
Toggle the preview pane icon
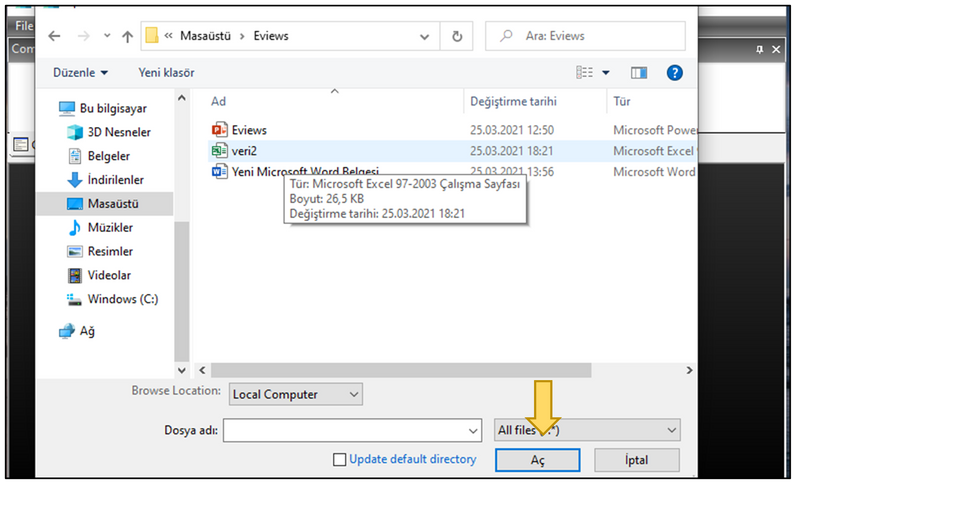click(639, 72)
